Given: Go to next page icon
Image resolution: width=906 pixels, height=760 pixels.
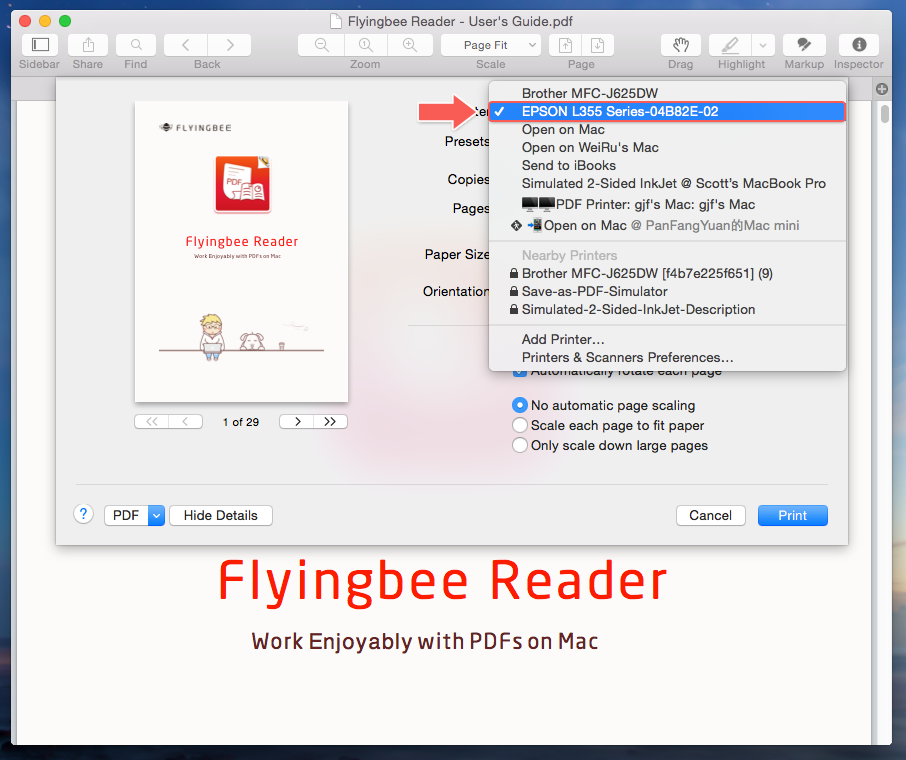Looking at the screenshot, I should coord(597,45).
